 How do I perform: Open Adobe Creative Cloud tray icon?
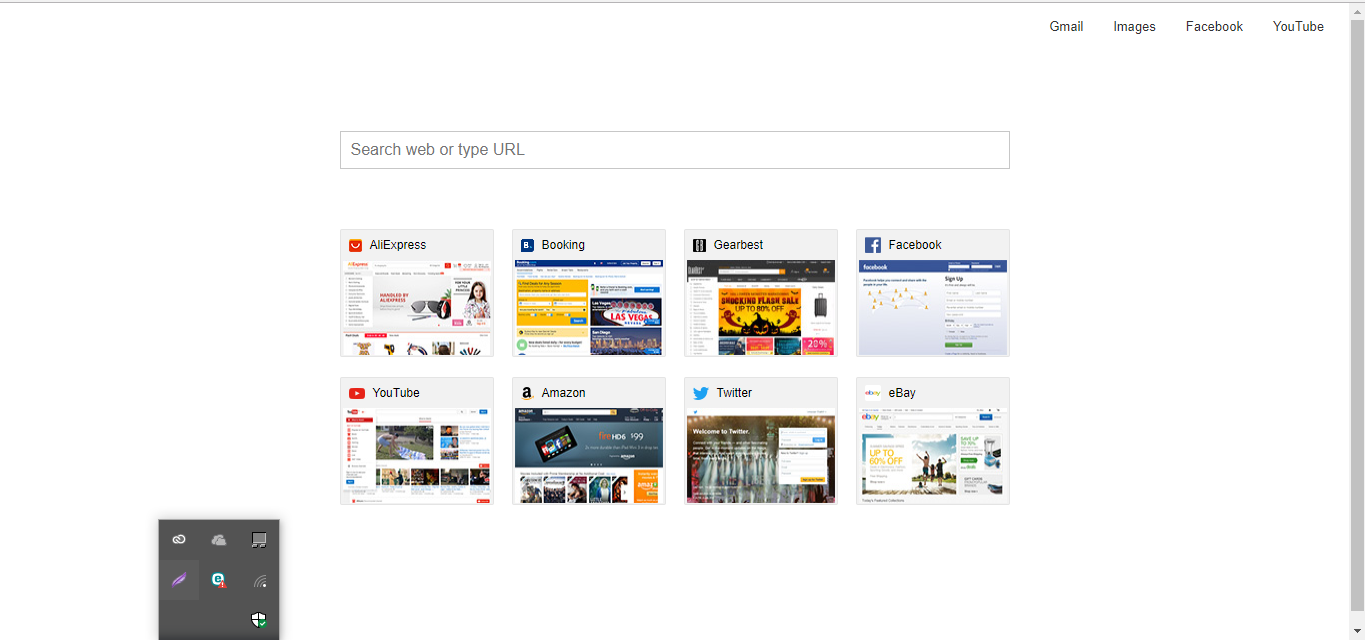pos(179,540)
